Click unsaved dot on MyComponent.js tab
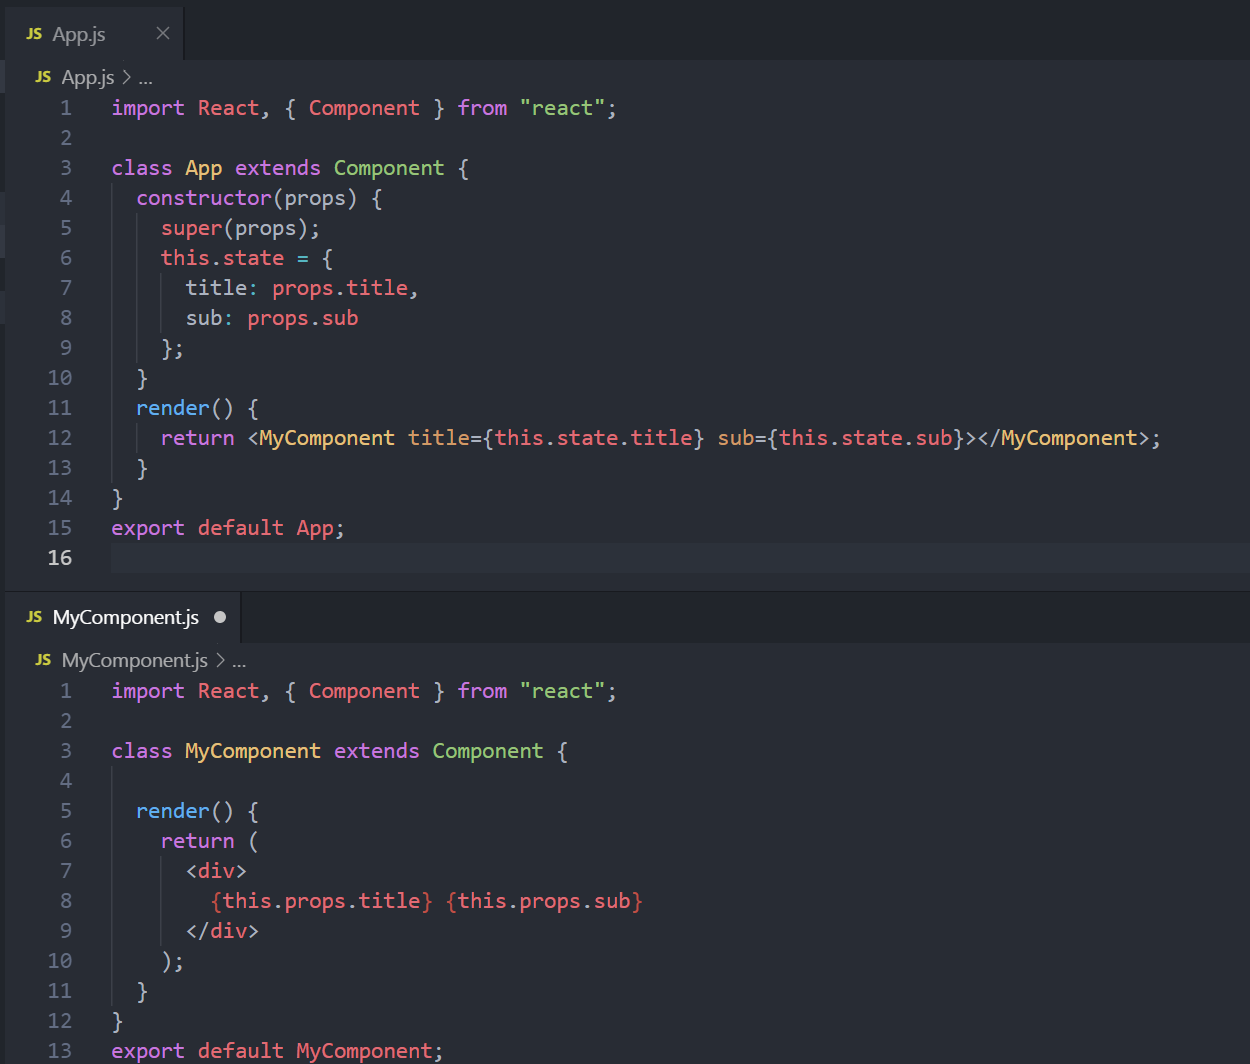The height and width of the screenshot is (1064, 1250). 220,617
